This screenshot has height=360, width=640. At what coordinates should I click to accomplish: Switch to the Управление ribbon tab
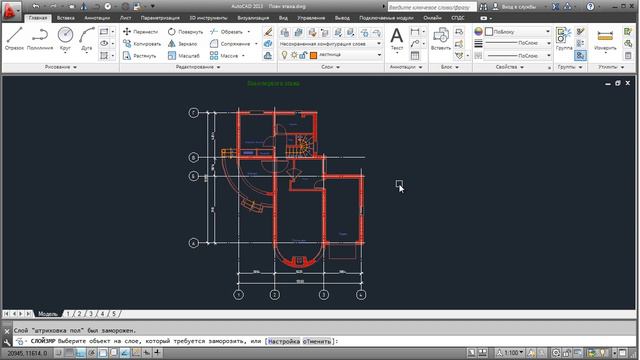pyautogui.click(x=311, y=18)
